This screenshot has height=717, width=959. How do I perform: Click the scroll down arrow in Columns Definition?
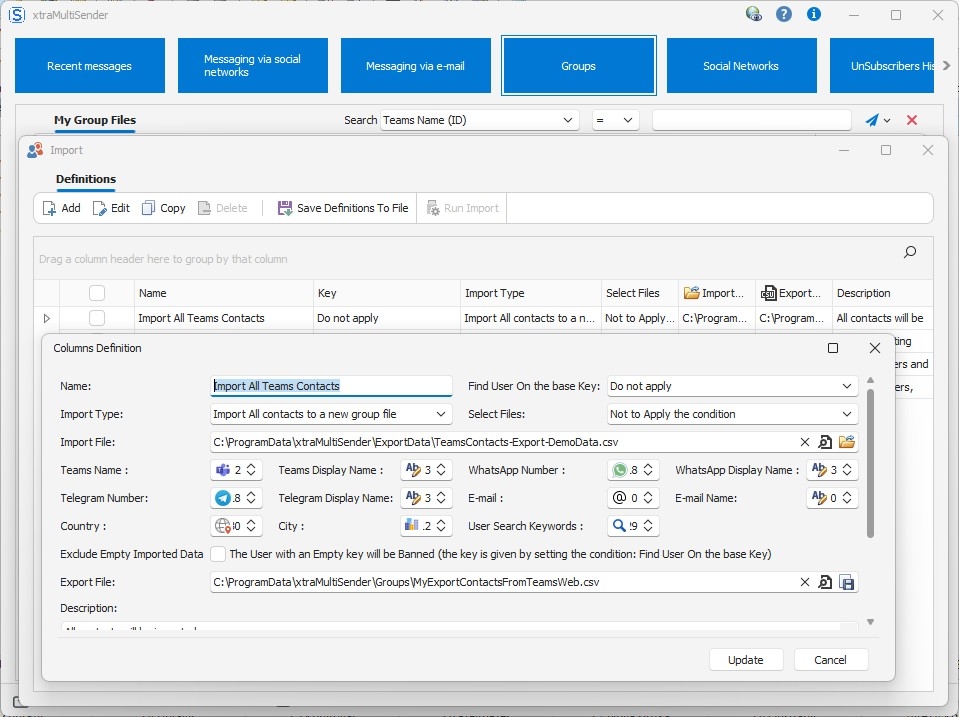coord(870,622)
